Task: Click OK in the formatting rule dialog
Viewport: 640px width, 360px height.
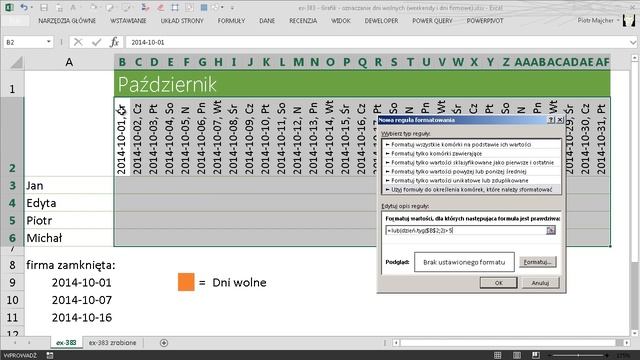Action: 498,283
